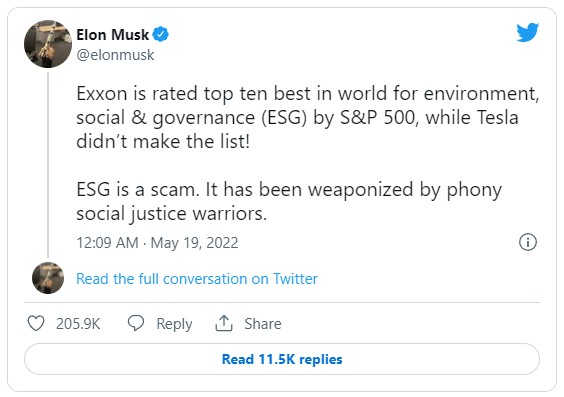564x397 pixels.
Task: Click the reply speech bubble icon
Action: tap(136, 323)
